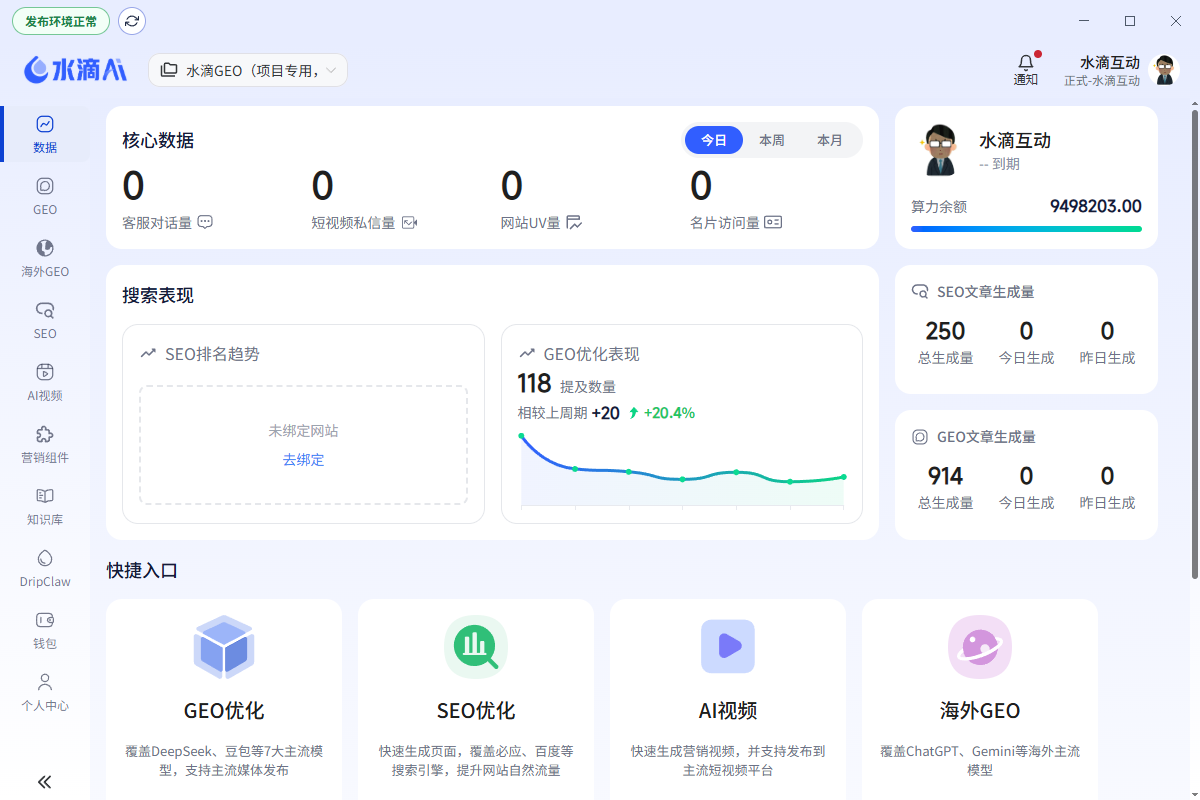Collapse the sidebar with double-chevron icon
The width and height of the screenshot is (1200, 800).
tap(45, 782)
